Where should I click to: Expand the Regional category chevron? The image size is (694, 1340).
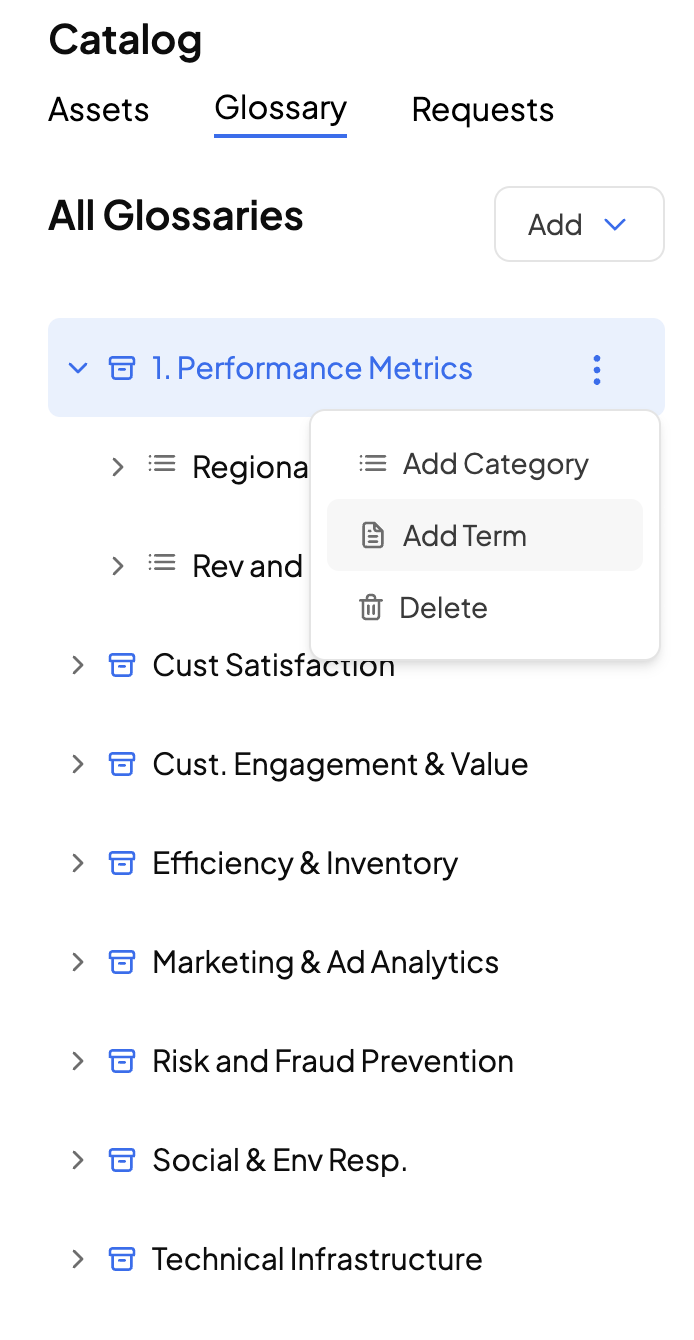[118, 466]
